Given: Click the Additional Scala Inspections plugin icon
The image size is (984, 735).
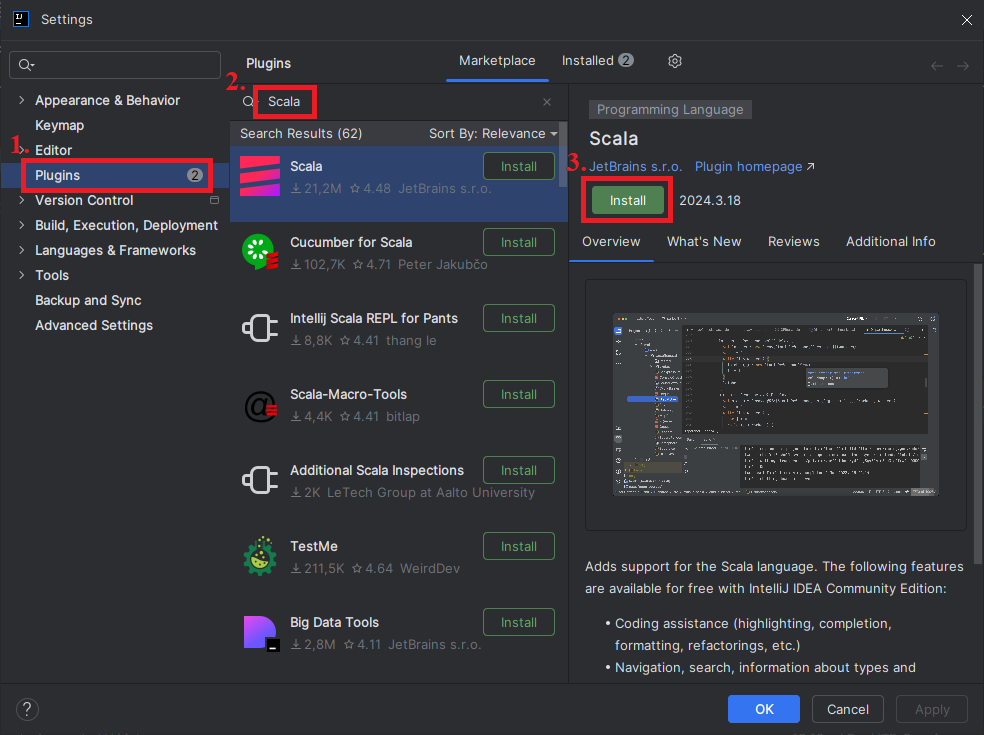Looking at the screenshot, I should coord(260,480).
